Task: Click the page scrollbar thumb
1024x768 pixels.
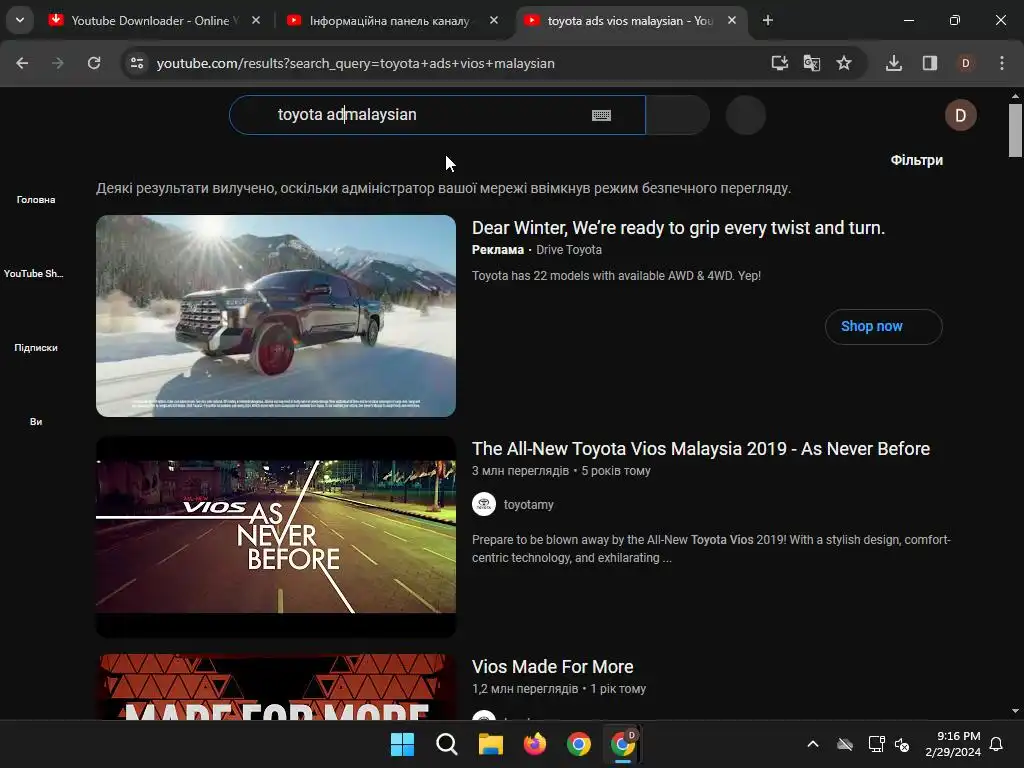Action: point(1015,131)
